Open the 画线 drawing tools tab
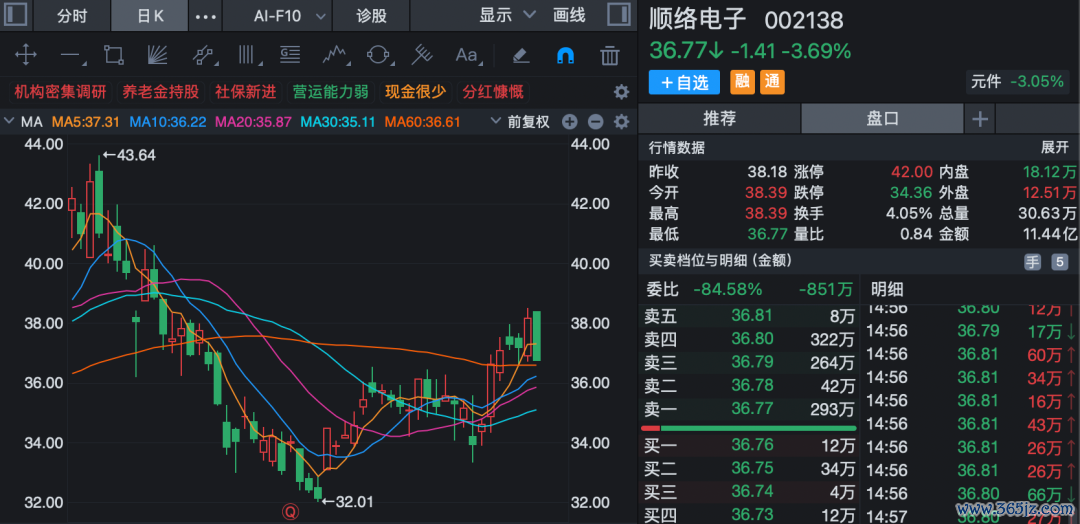This screenshot has width=1080, height=524. point(569,14)
